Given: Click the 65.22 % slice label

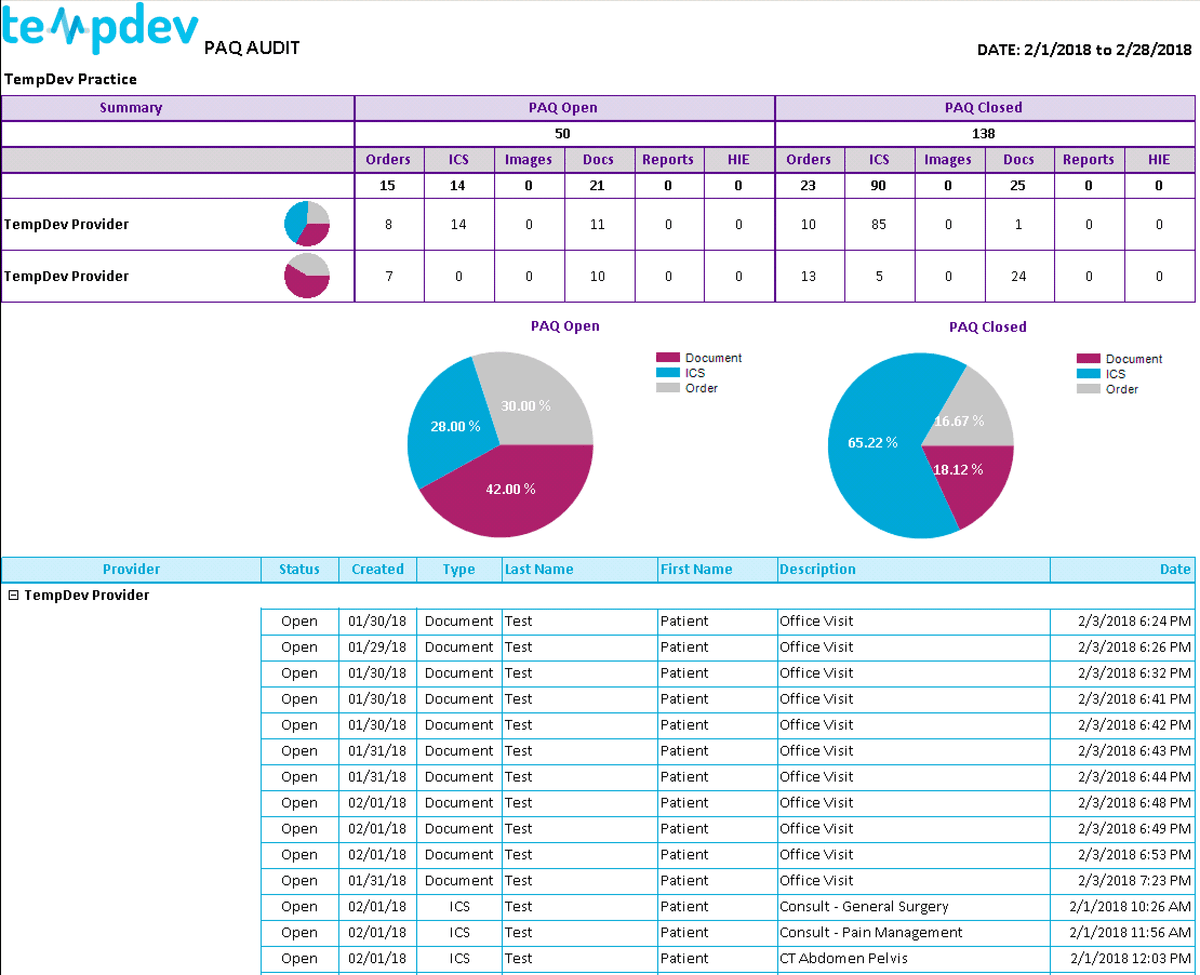Looking at the screenshot, I should tap(873, 440).
